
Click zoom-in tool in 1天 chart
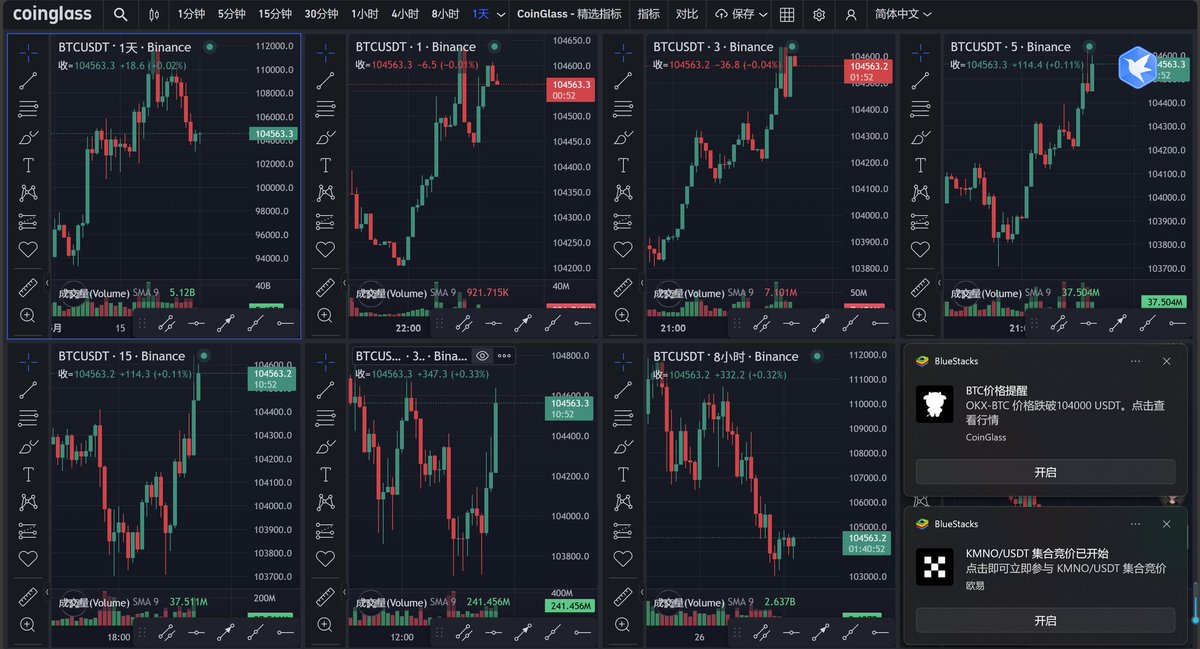click(x=28, y=315)
